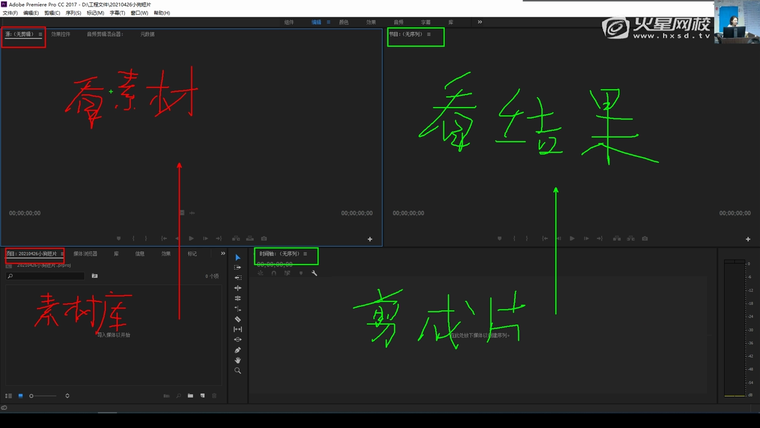This screenshot has height=428, width=760.
Task: Open the 文件(F) menu
Action: coord(11,13)
